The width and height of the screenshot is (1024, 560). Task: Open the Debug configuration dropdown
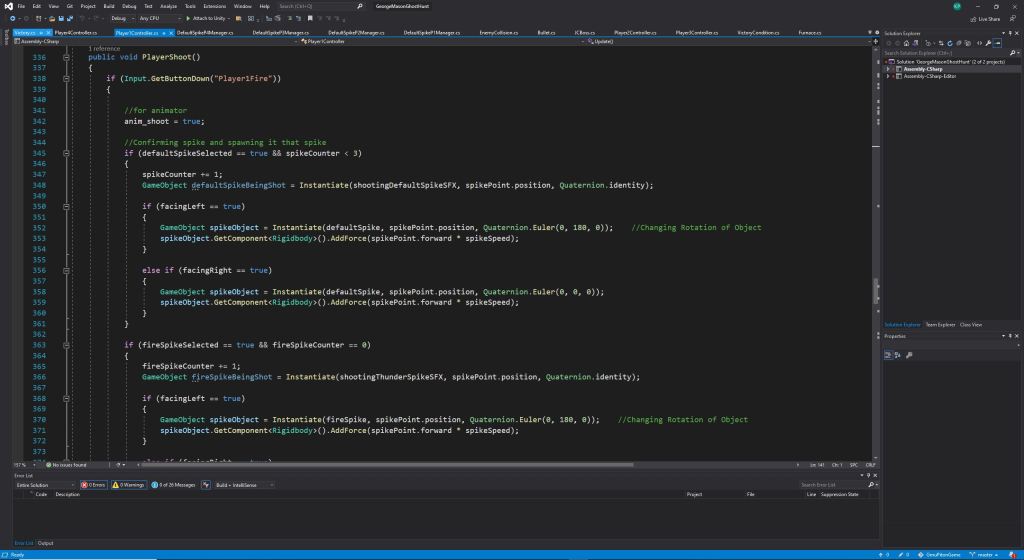[x=120, y=18]
